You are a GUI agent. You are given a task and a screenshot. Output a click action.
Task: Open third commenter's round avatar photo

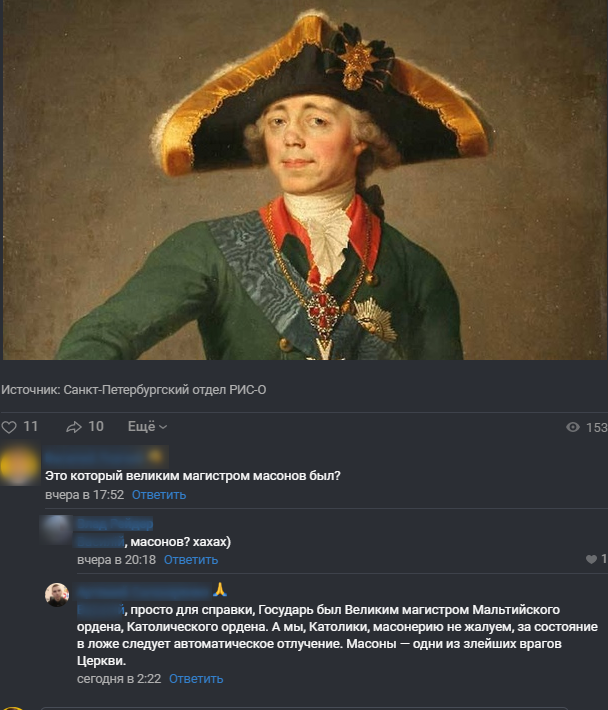tap(57, 595)
